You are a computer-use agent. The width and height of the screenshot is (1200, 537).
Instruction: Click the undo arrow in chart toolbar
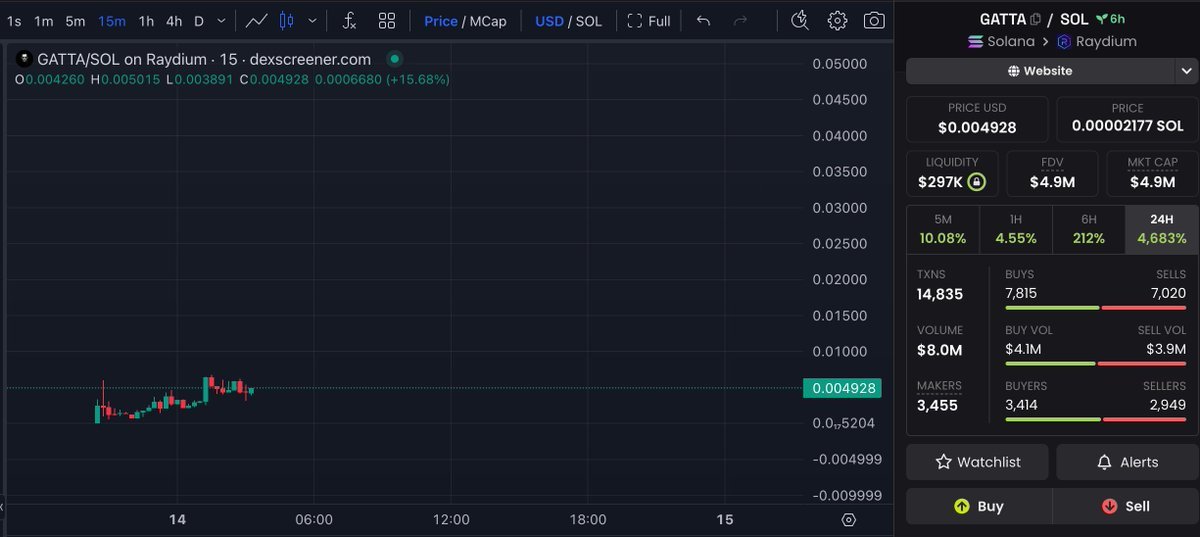pos(703,21)
